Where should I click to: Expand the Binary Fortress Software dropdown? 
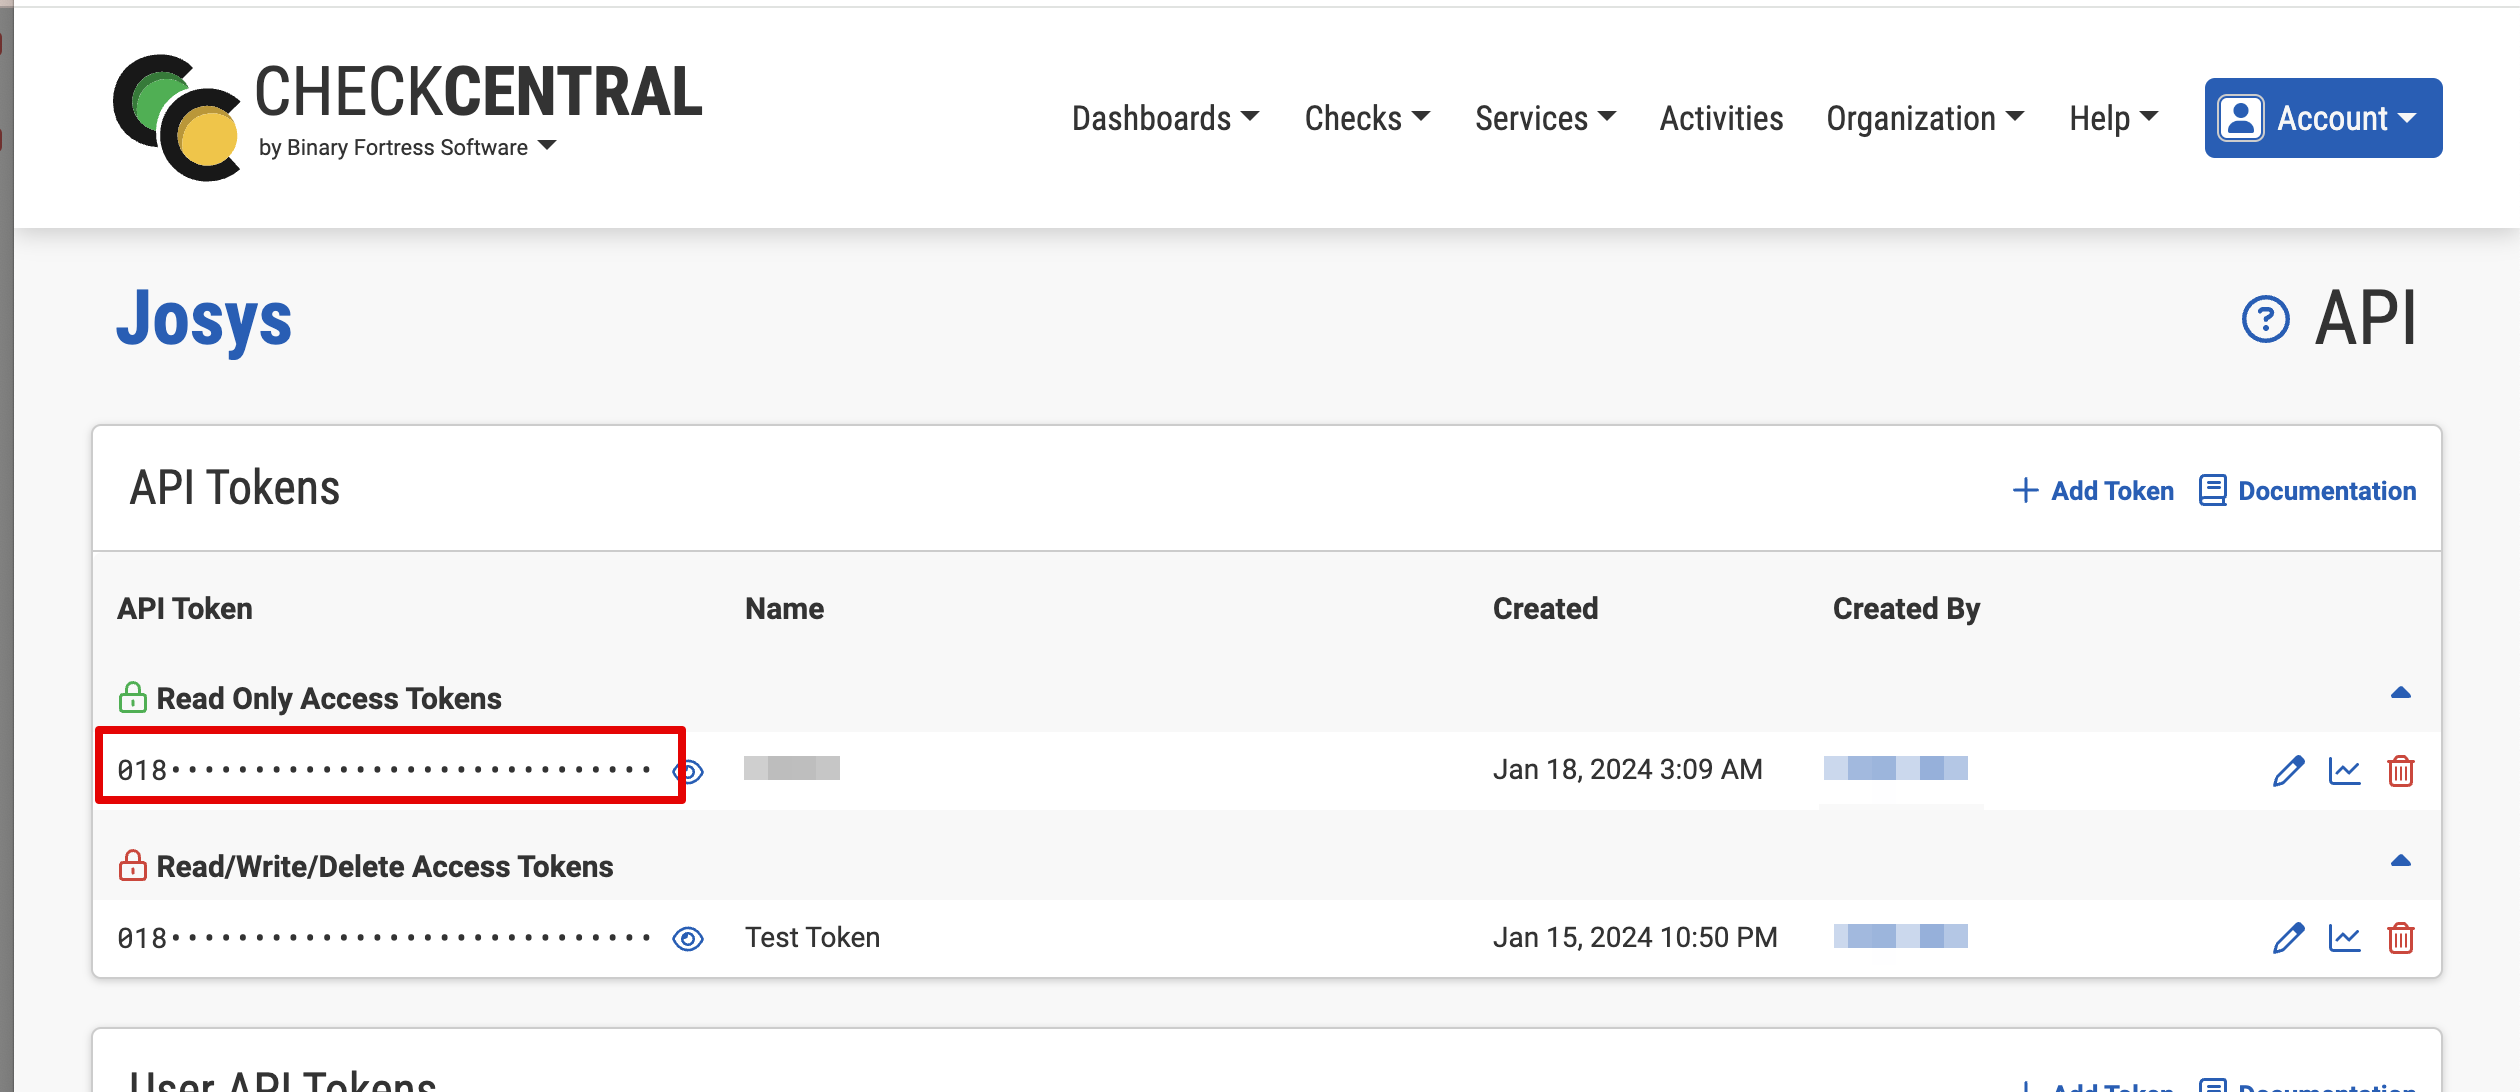point(547,146)
